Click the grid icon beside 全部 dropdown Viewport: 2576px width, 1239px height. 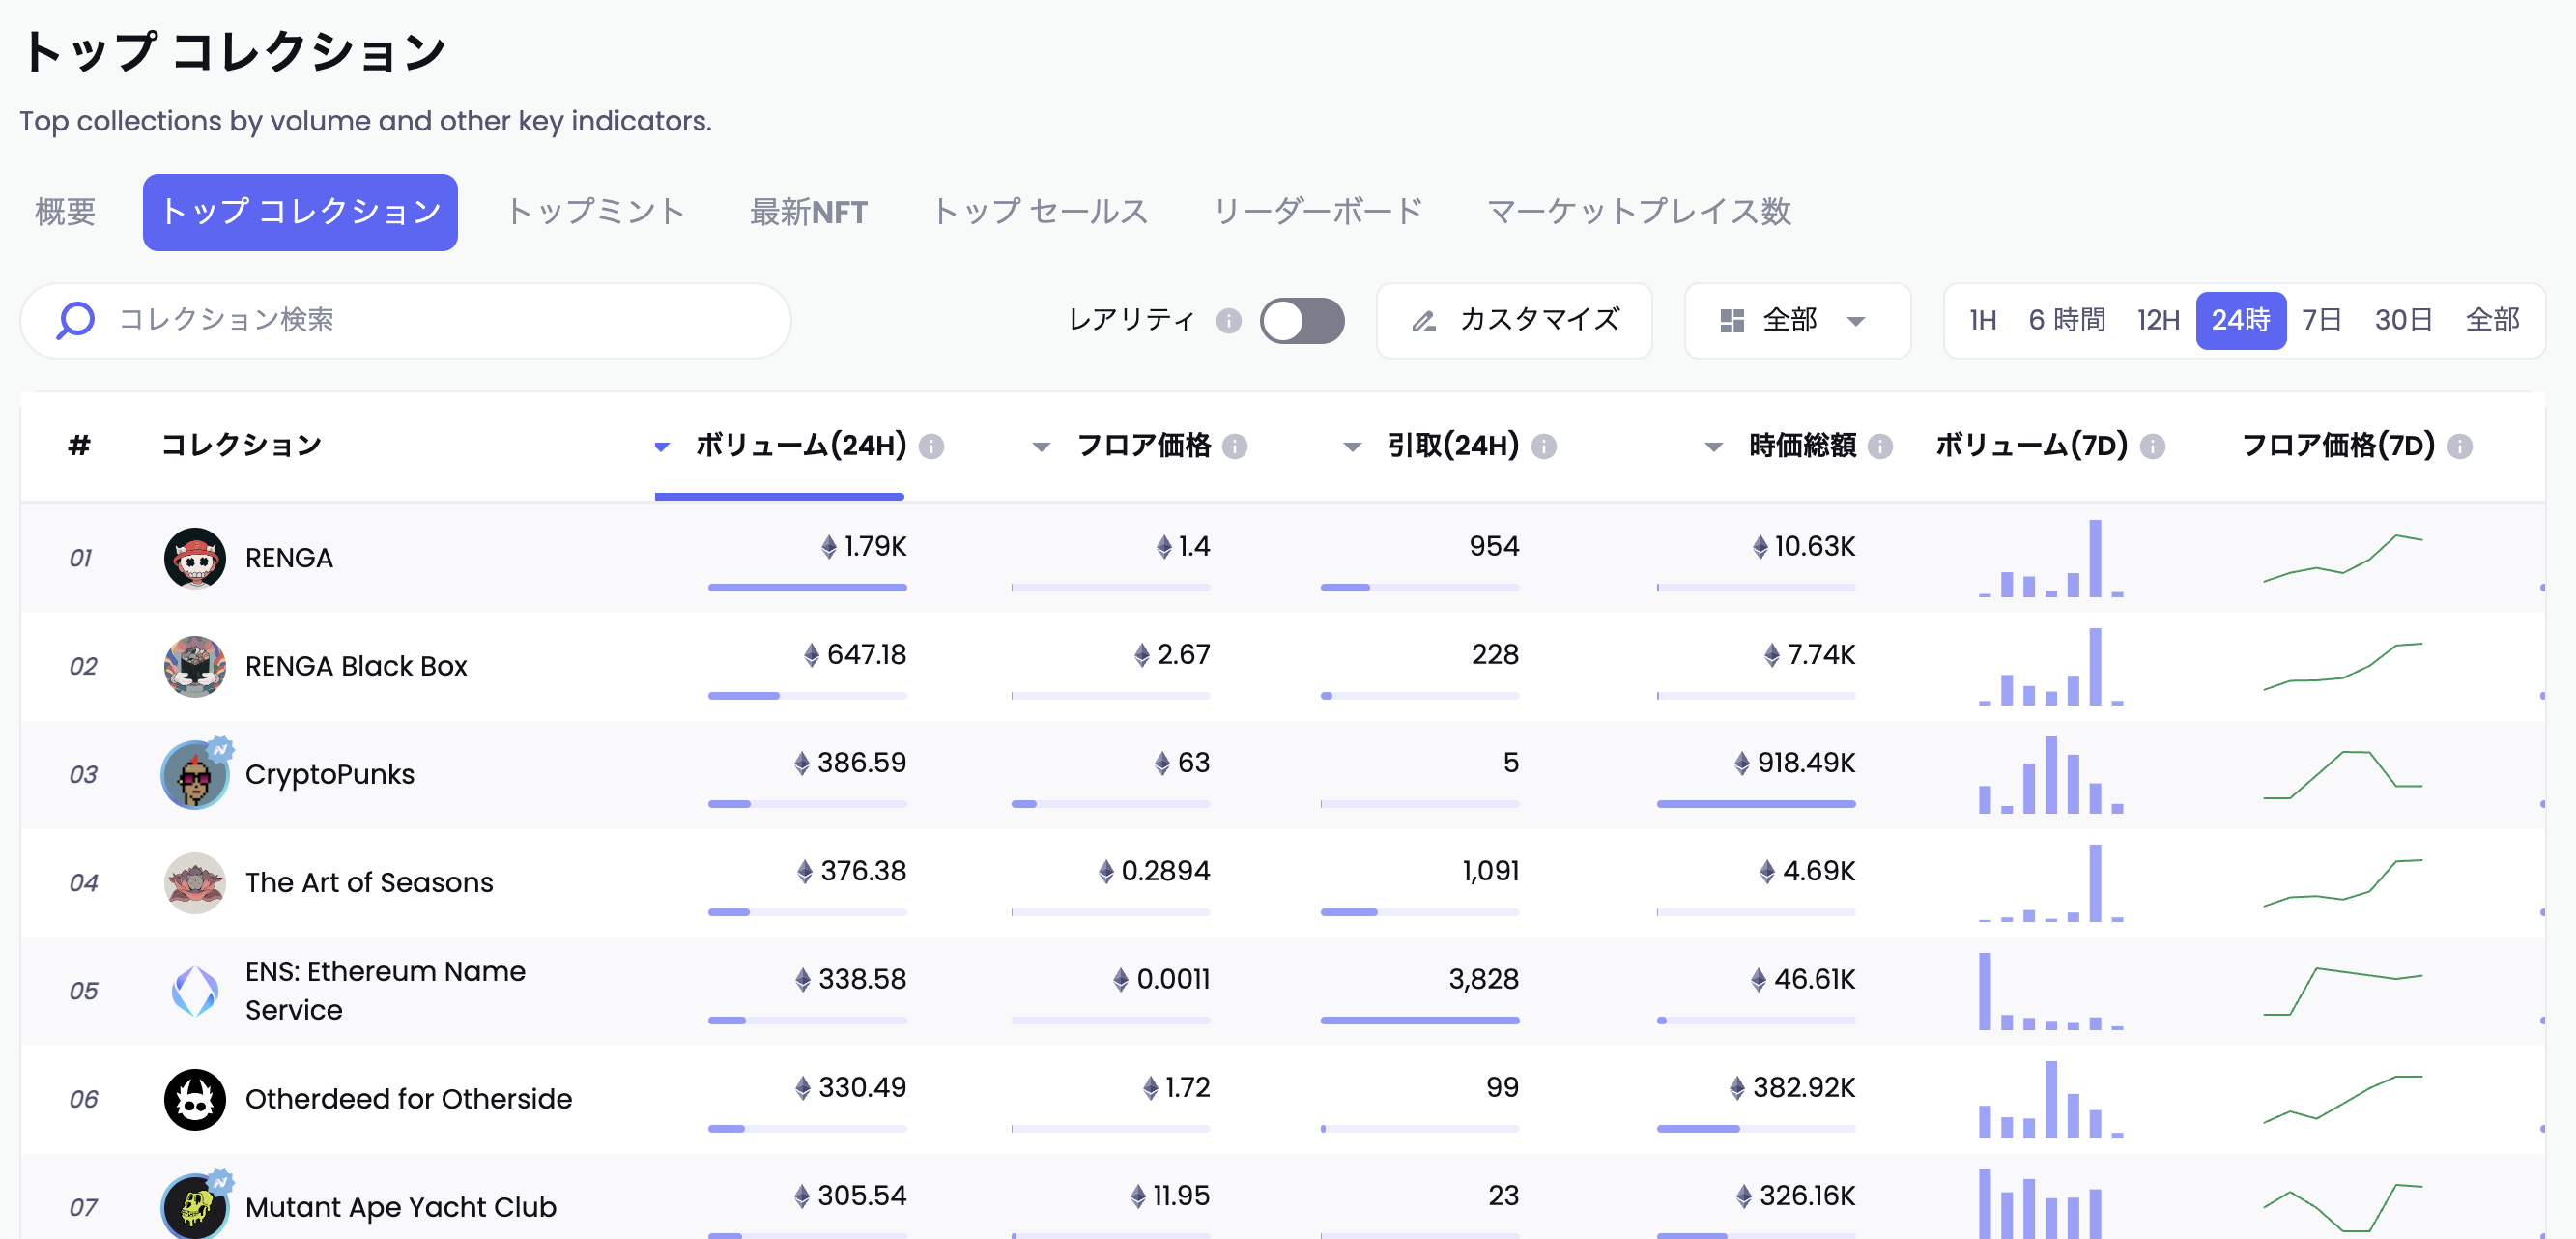coord(1732,321)
